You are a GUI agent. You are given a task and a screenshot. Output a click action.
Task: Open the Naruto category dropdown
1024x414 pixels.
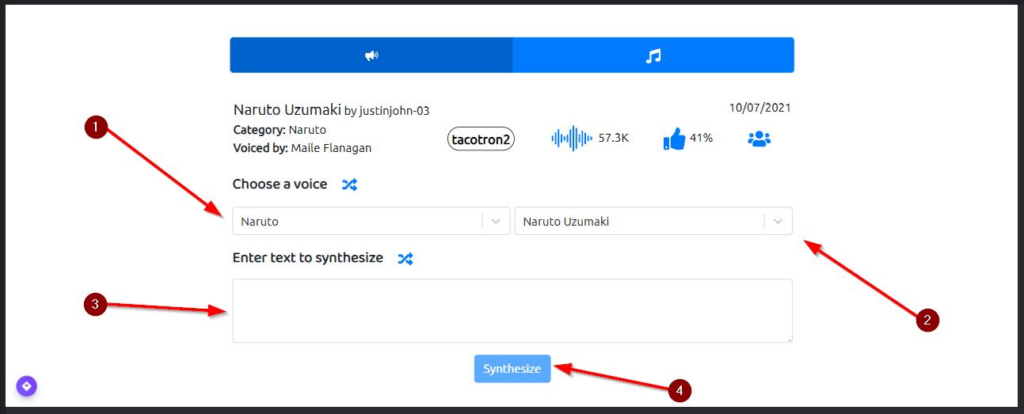pyautogui.click(x=358, y=221)
